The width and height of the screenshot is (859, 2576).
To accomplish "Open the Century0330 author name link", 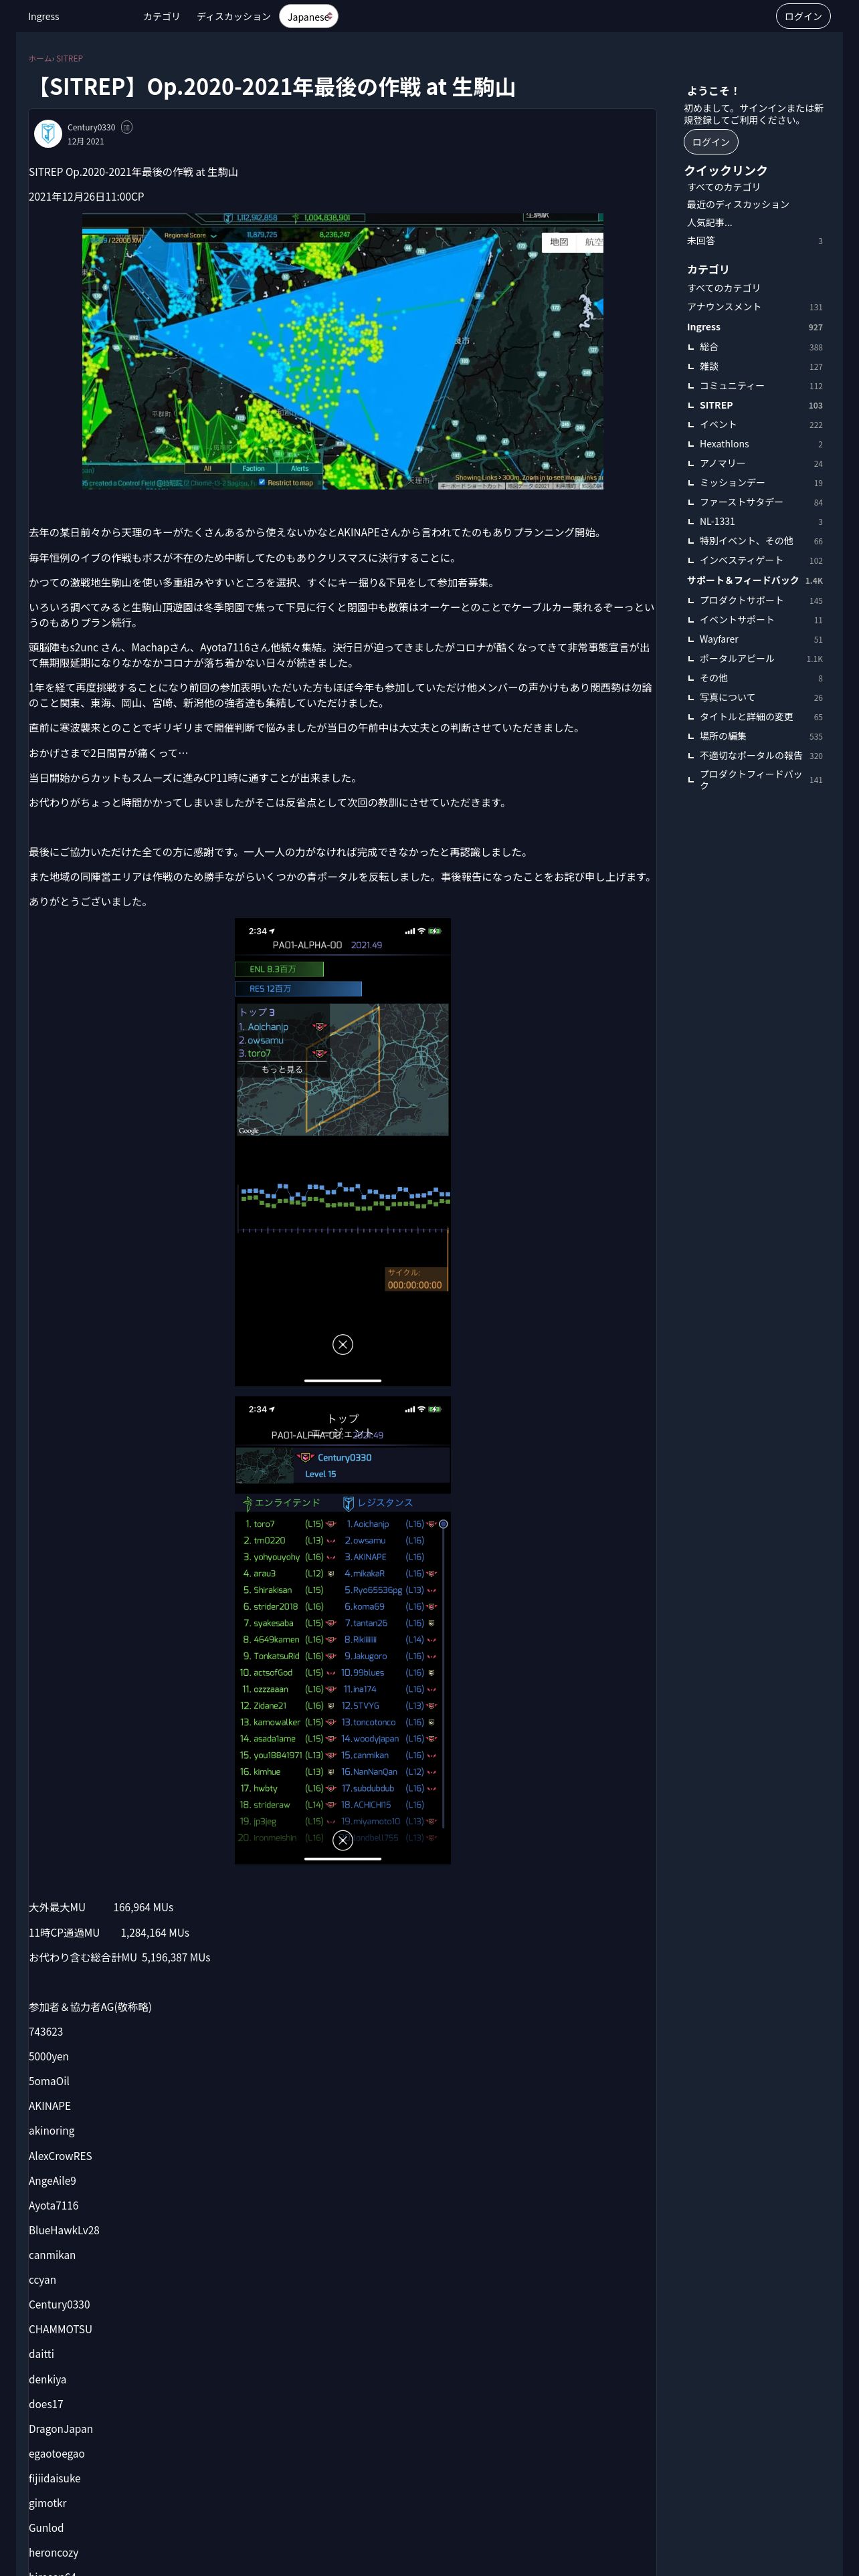I will (91, 127).
